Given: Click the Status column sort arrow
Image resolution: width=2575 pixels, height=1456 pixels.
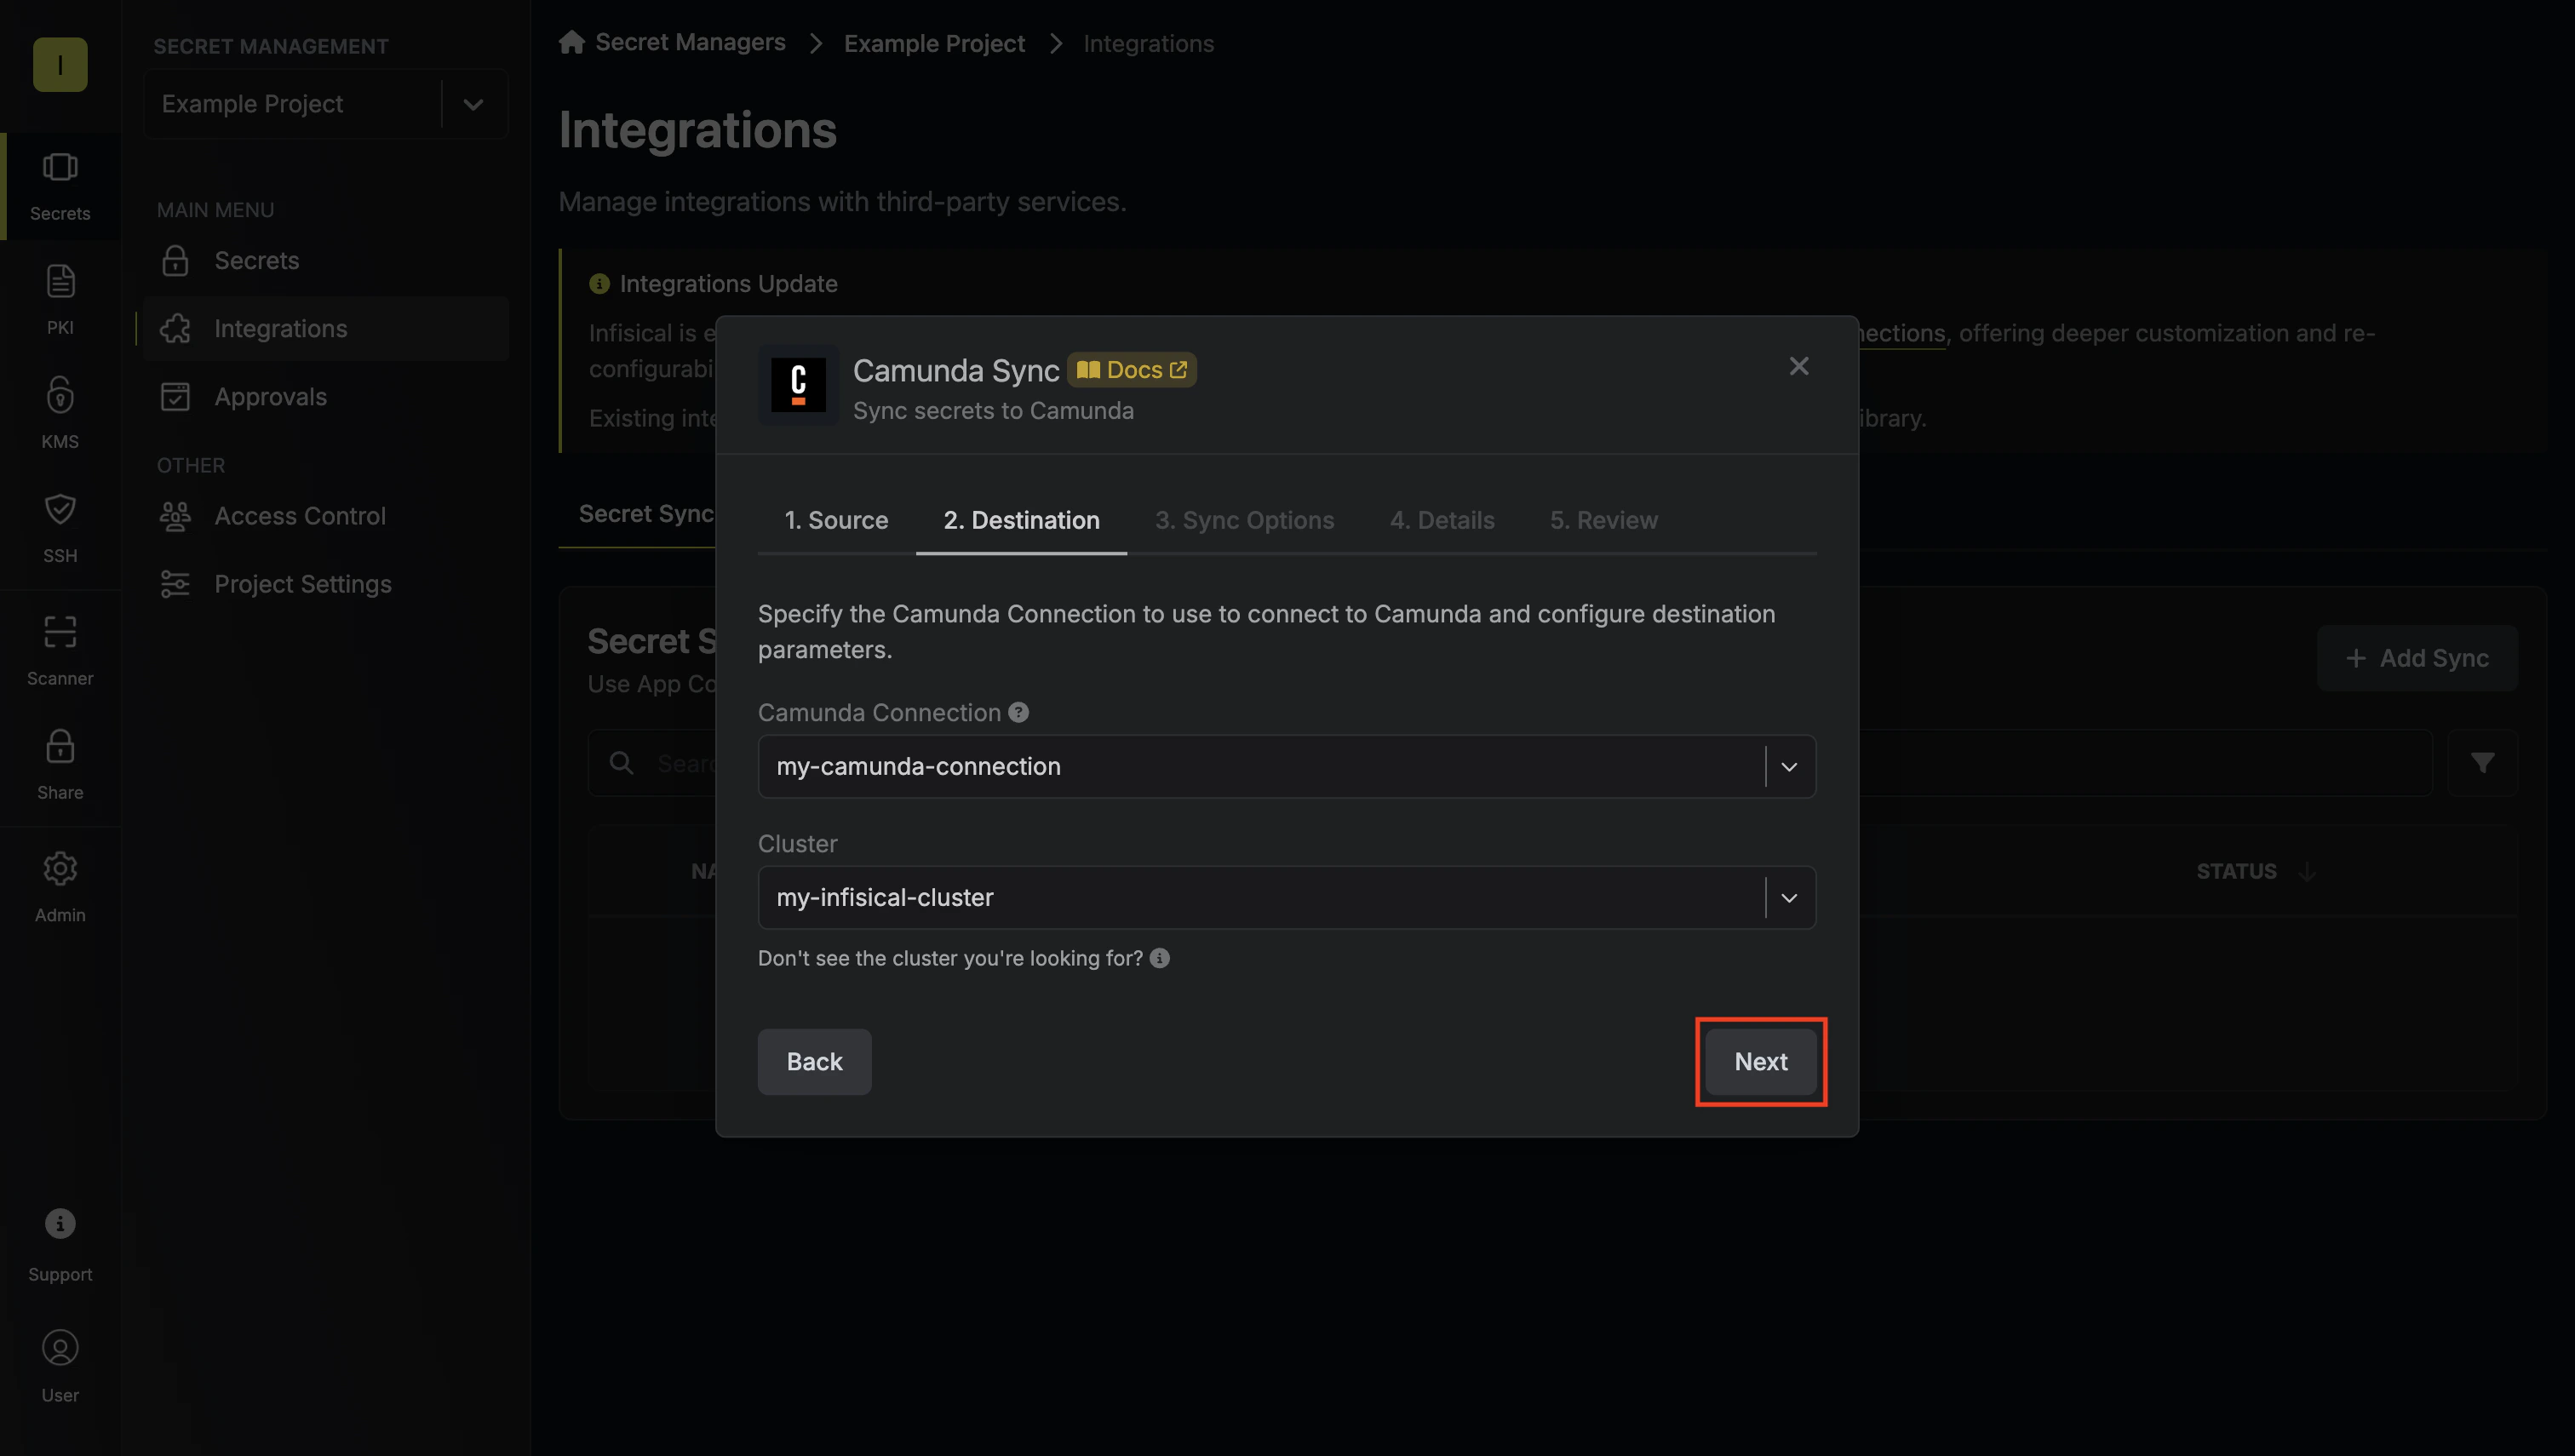Looking at the screenshot, I should click(x=2307, y=871).
